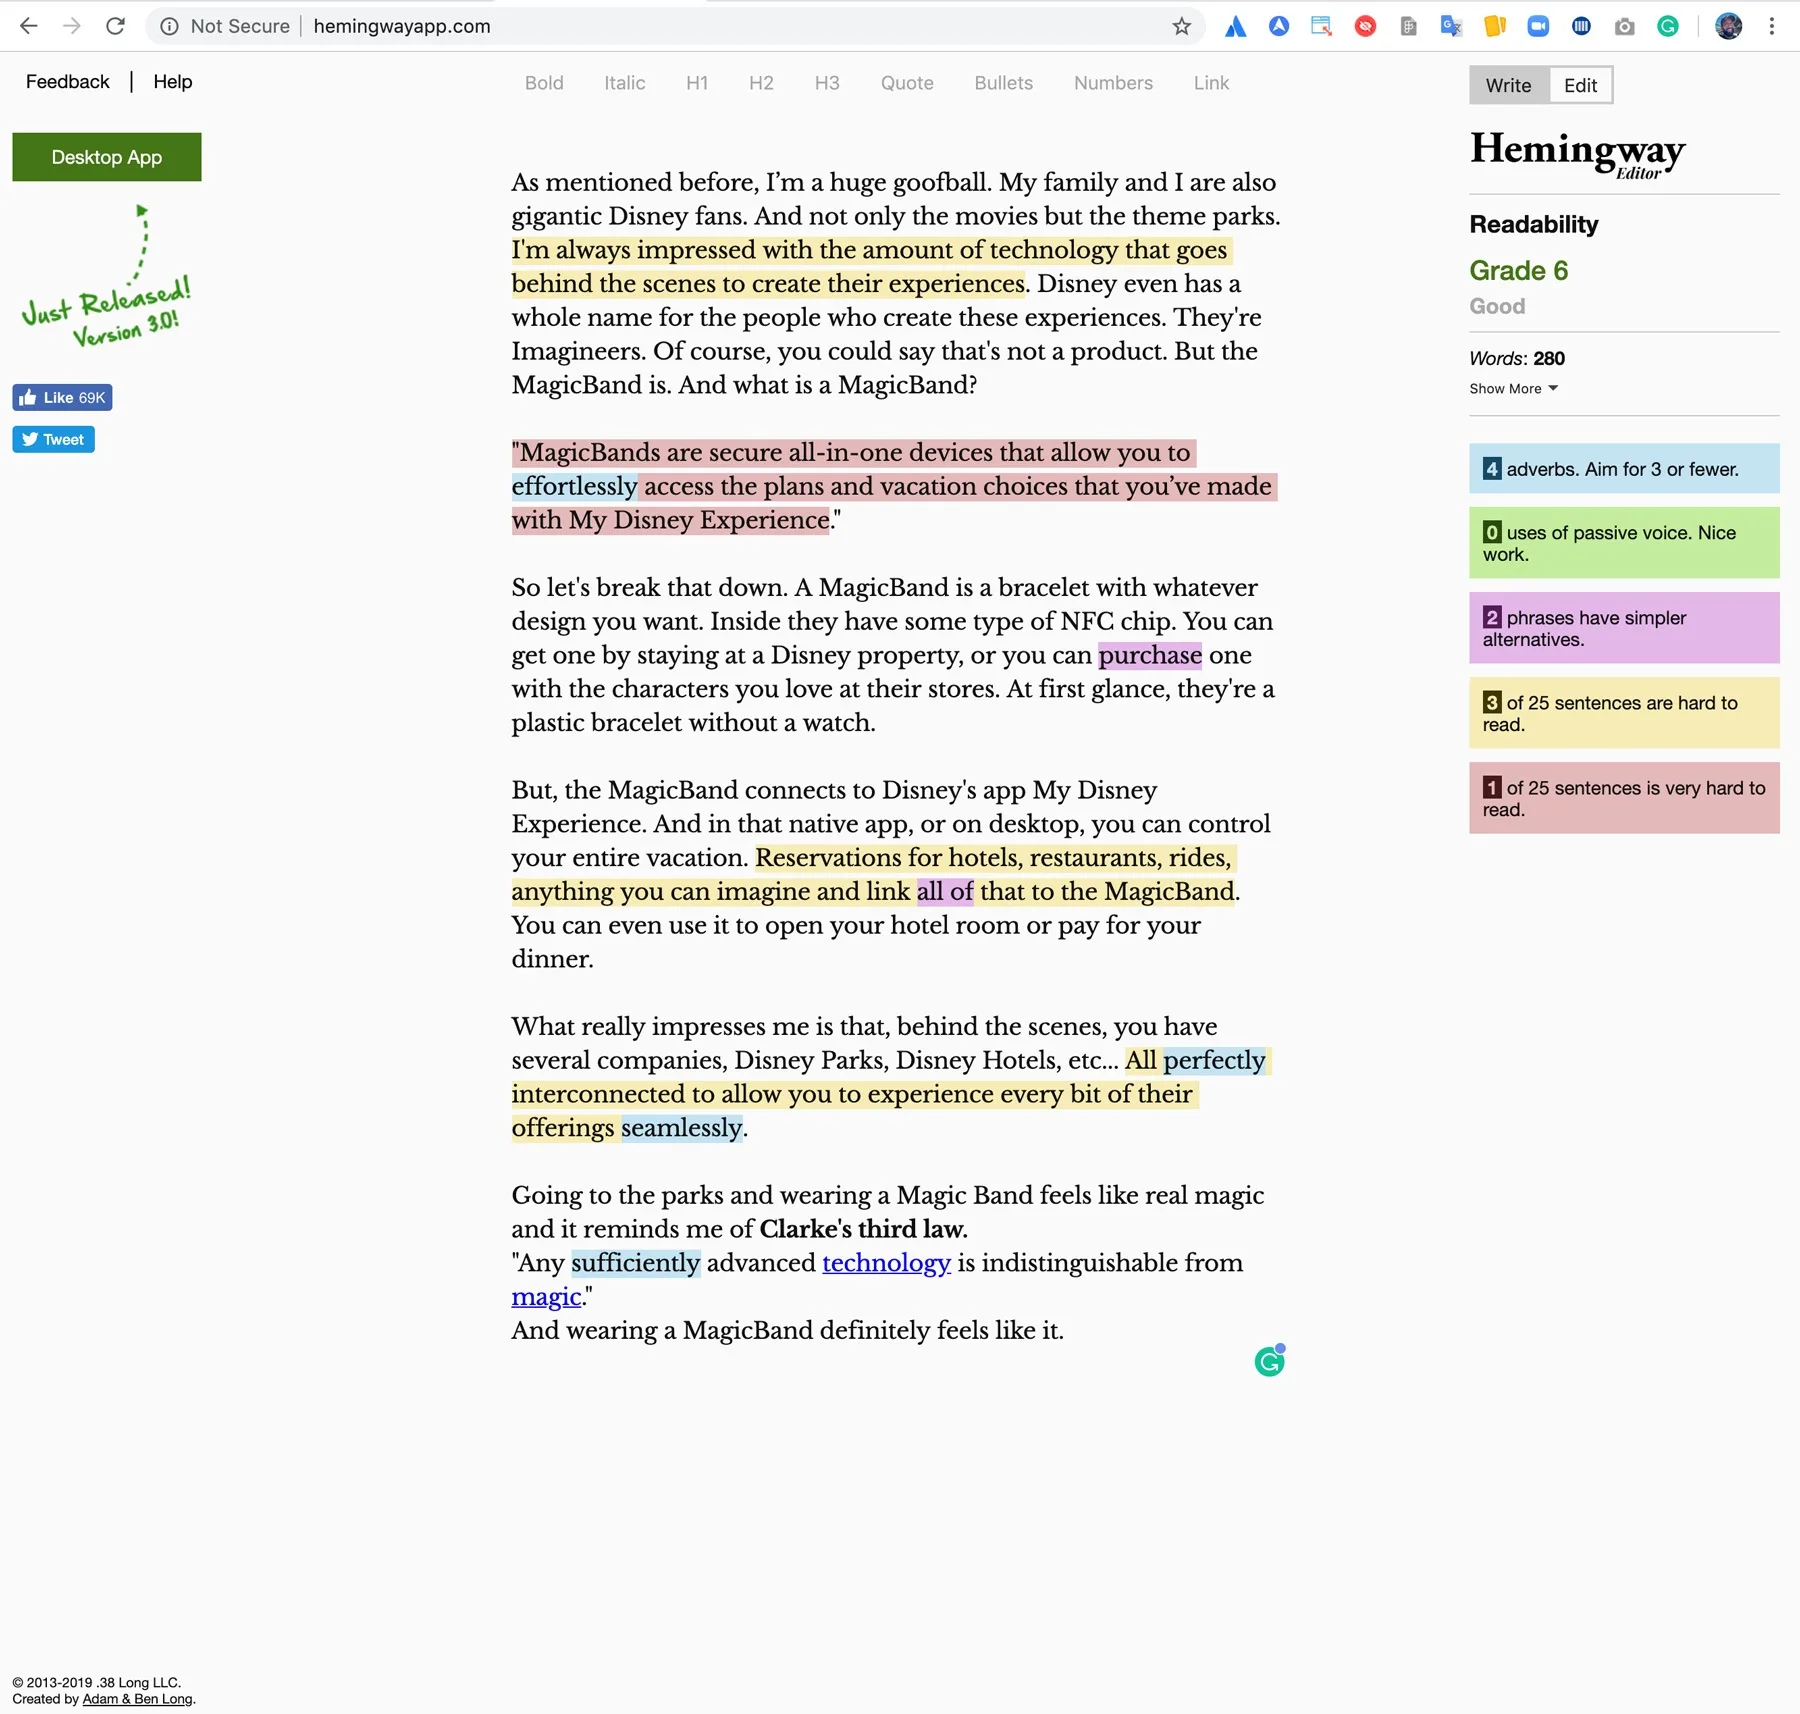The height and width of the screenshot is (1714, 1800).
Task: Open the Feedback link
Action: [x=68, y=82]
